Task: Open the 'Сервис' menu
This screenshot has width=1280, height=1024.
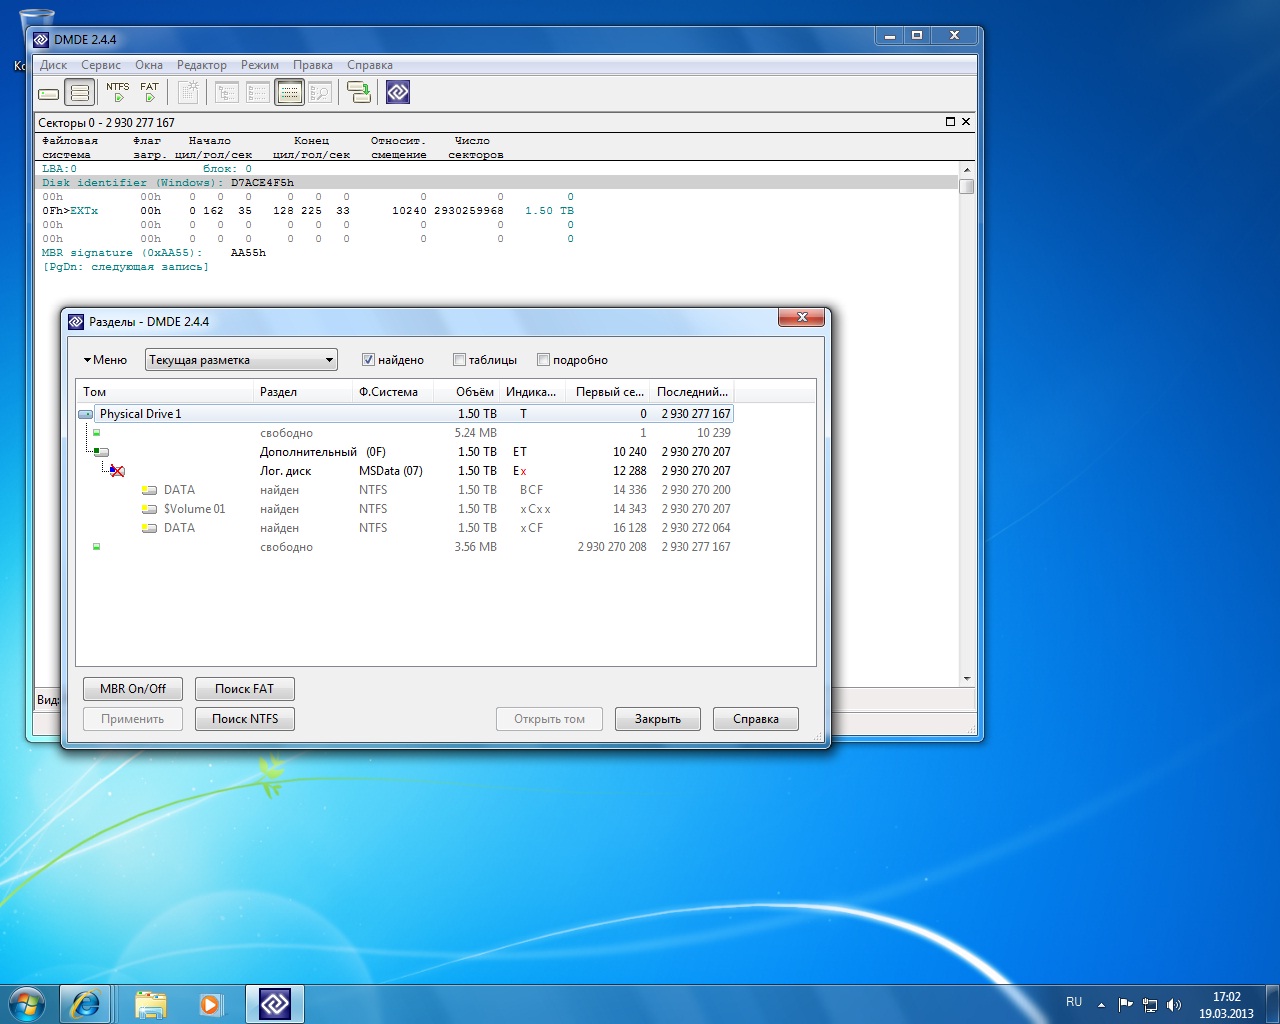Action: 101,65
